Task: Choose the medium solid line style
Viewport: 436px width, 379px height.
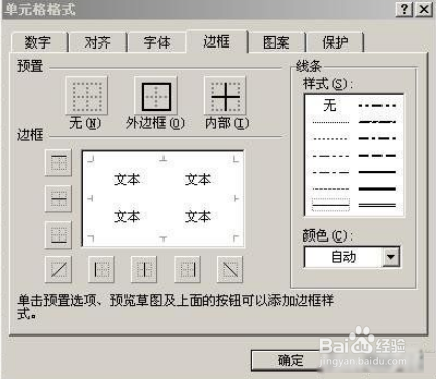Action: coord(377,172)
